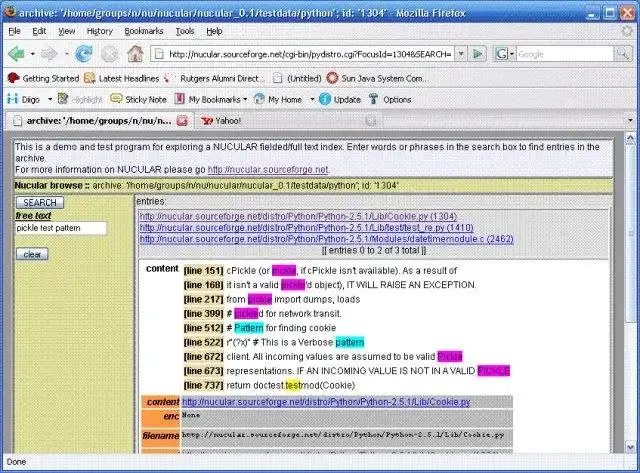Screen dimensions: 640x473
Task: Open the View menu
Action: coord(67,31)
